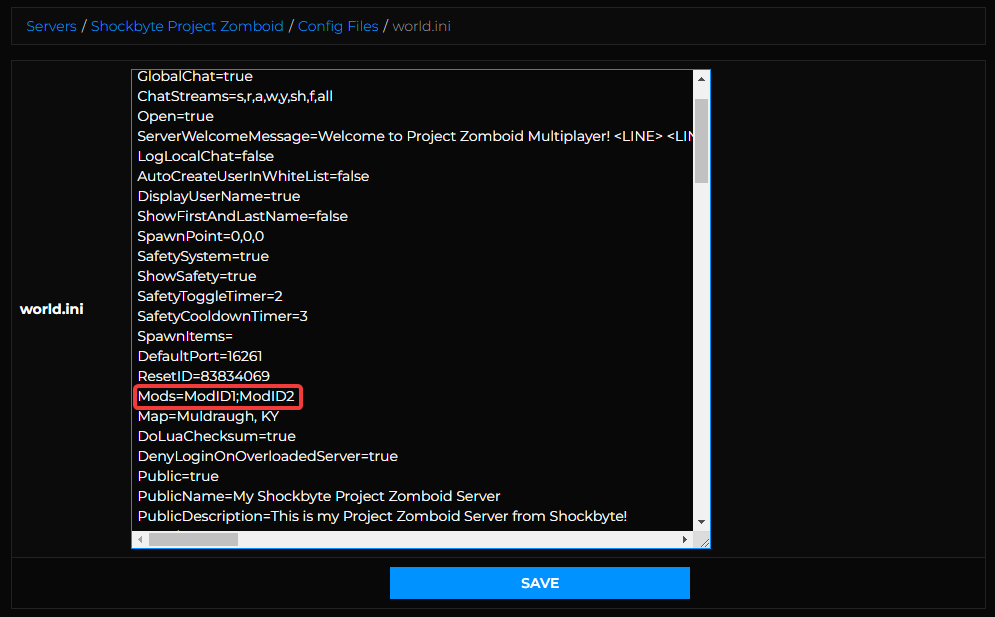
Task: Select the world.ini label beside the editor
Action: click(51, 309)
